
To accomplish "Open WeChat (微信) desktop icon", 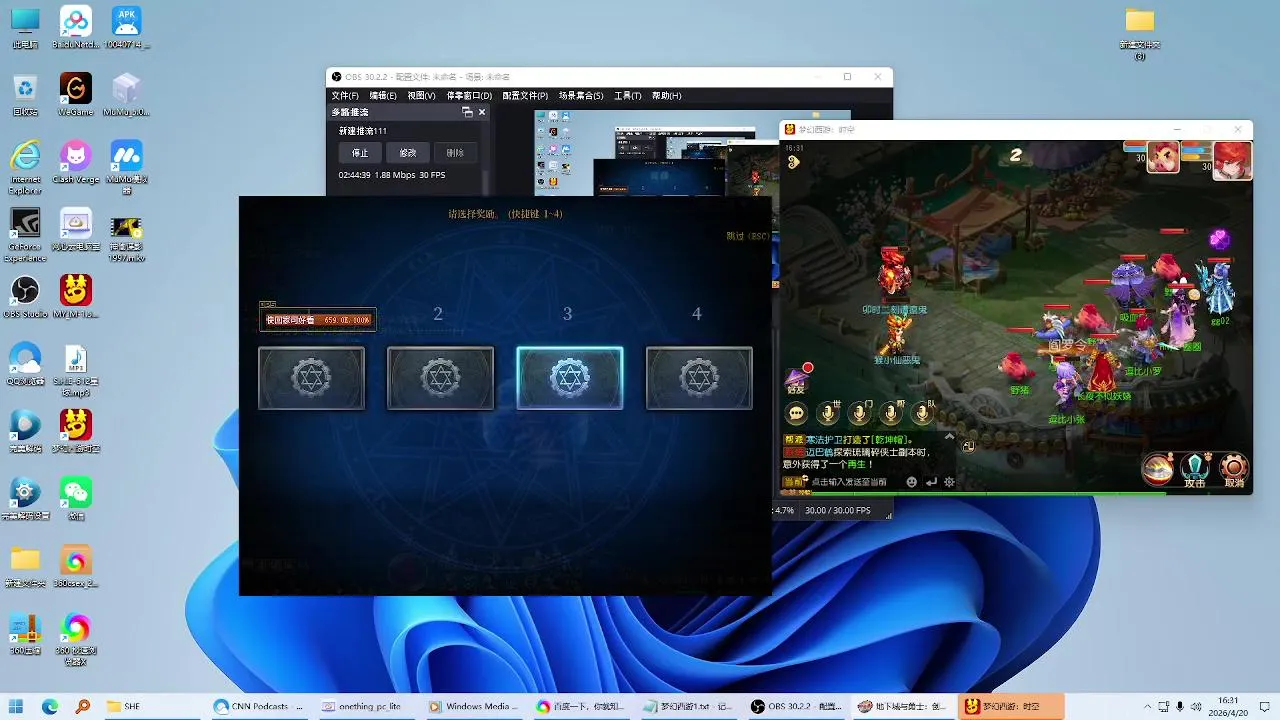I will 75,497.
